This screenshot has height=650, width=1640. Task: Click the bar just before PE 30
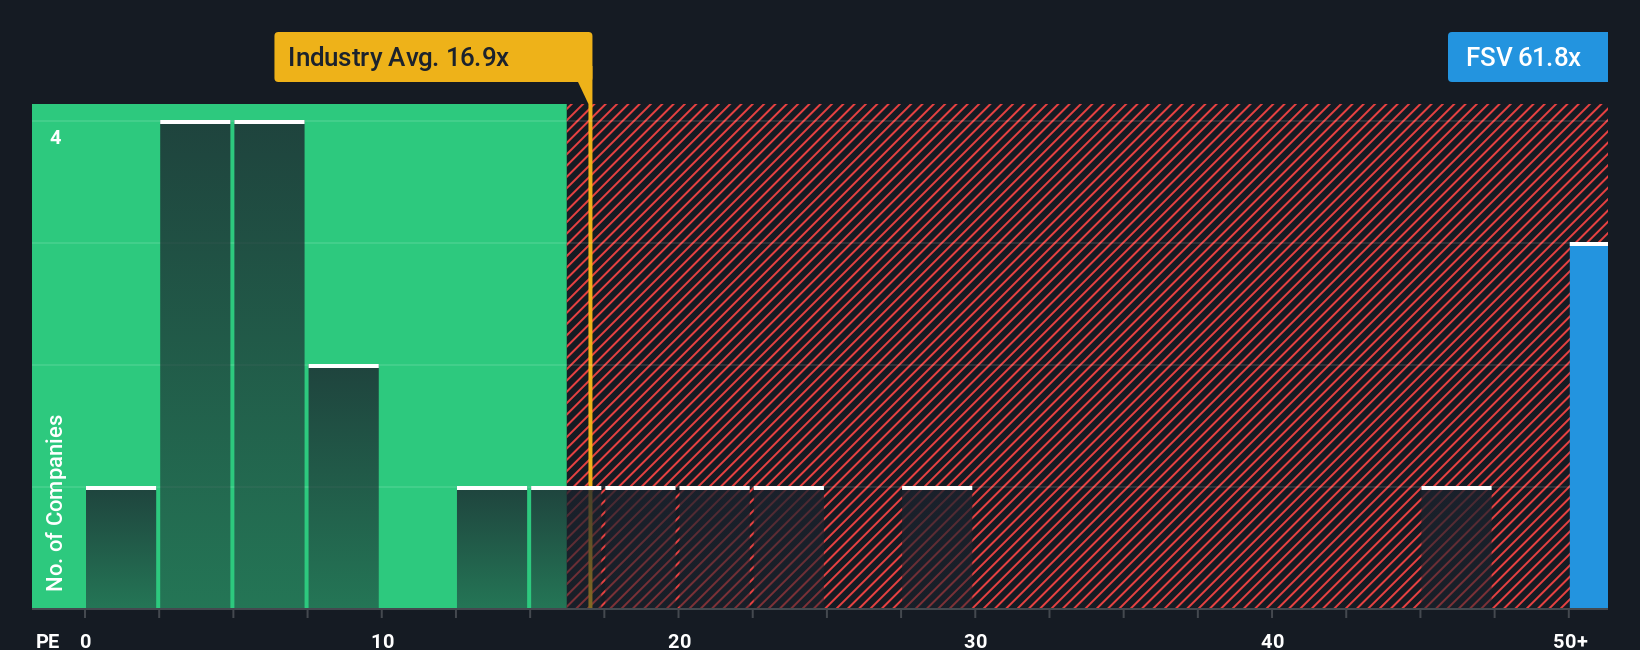[x=937, y=548]
